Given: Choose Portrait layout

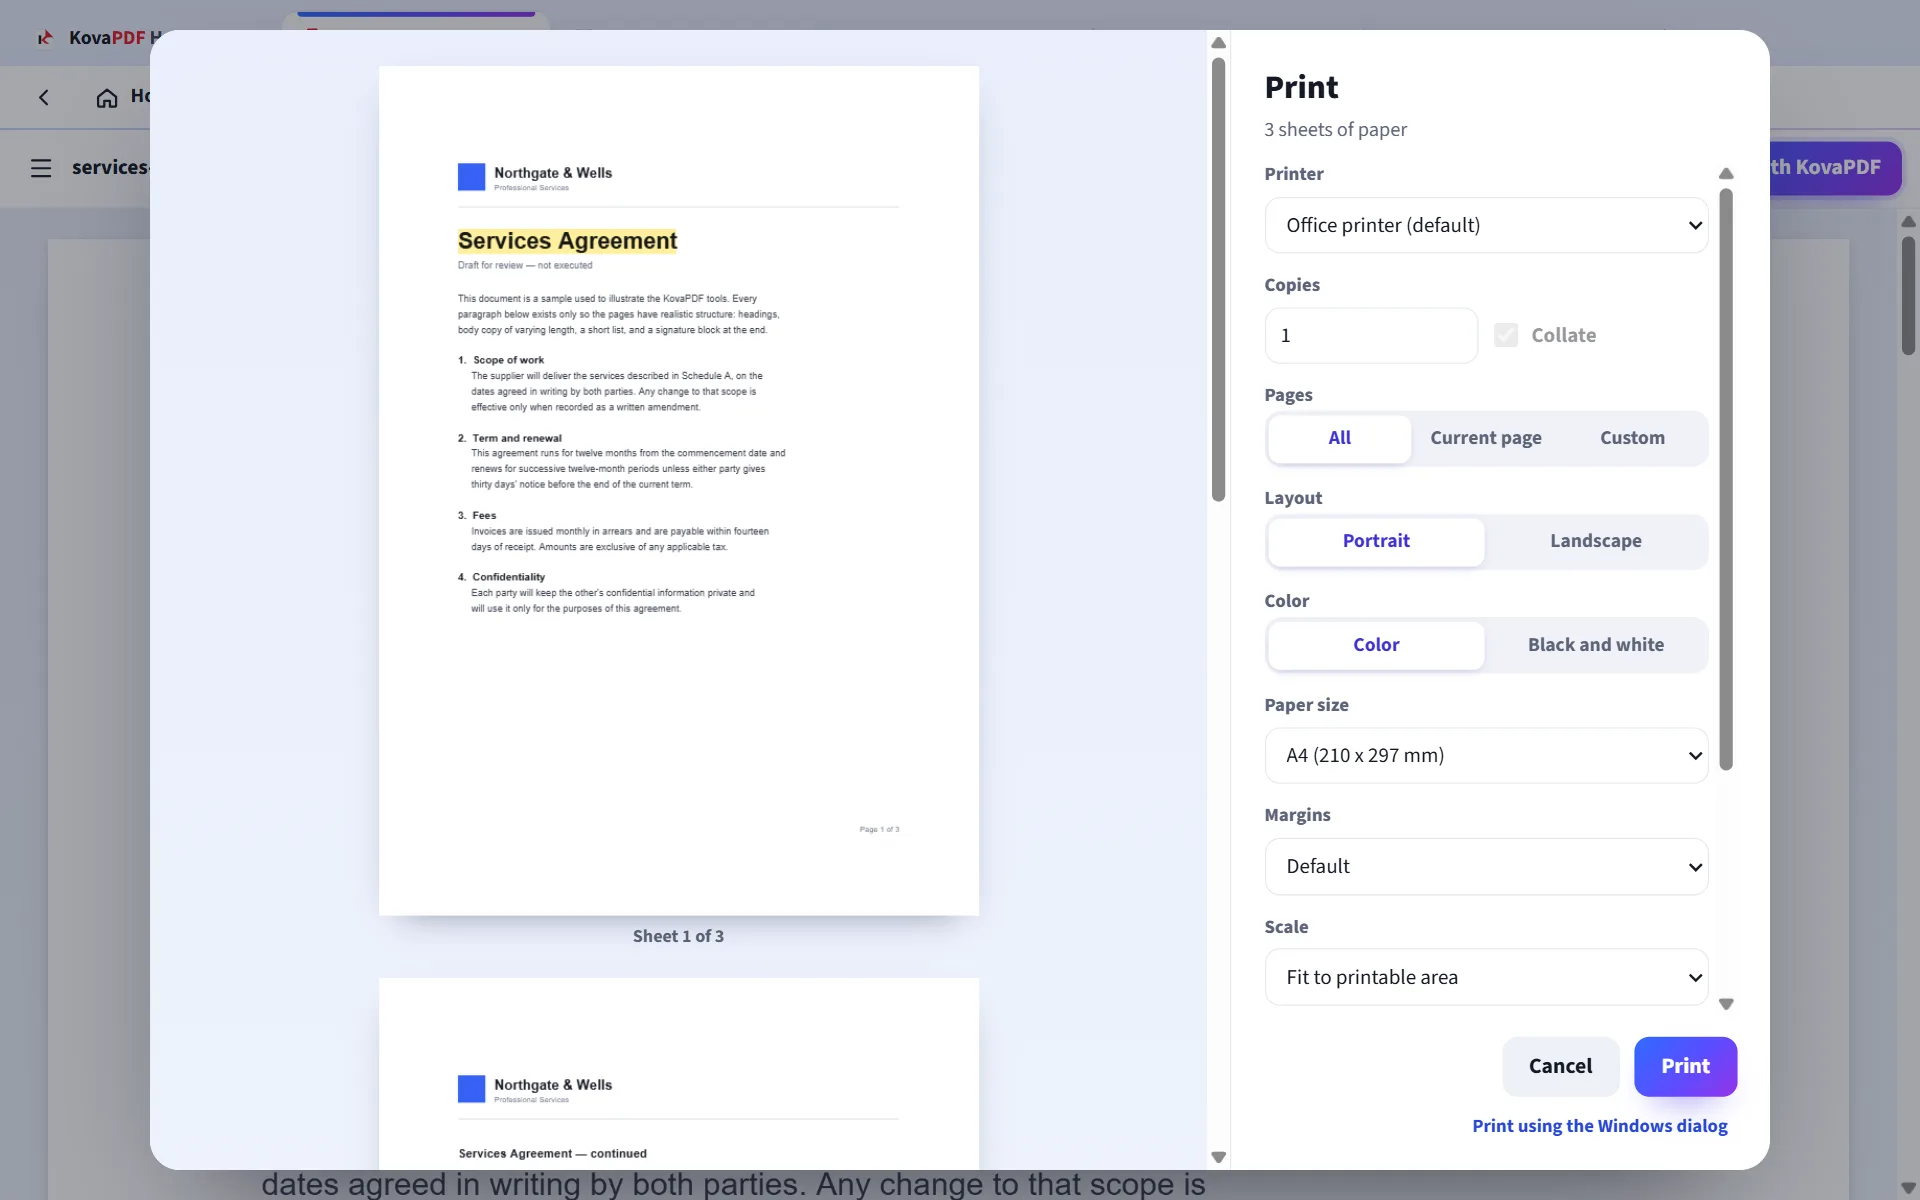Looking at the screenshot, I should pos(1376,541).
